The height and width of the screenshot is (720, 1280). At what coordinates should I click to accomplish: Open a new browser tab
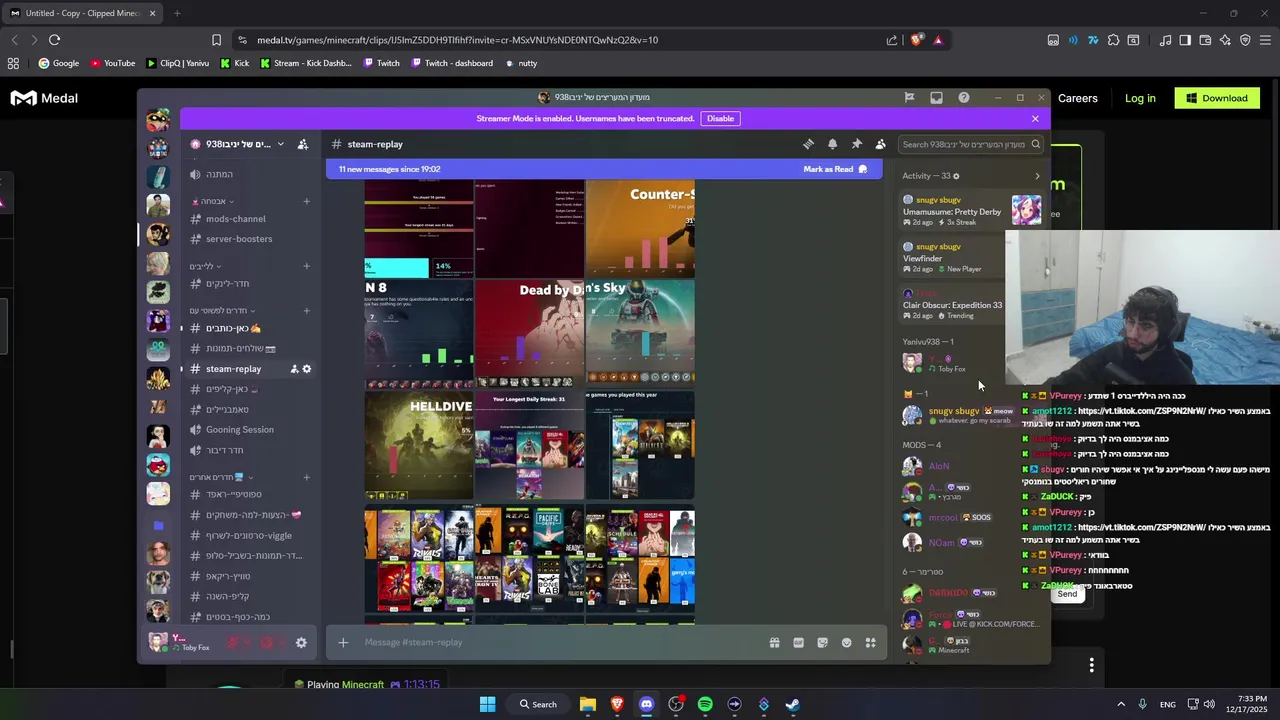[x=177, y=13]
